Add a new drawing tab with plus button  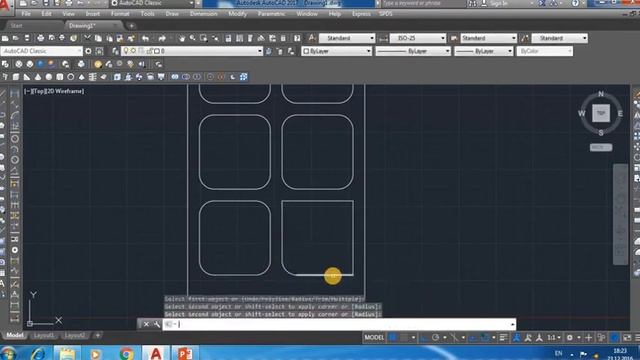[x=131, y=26]
